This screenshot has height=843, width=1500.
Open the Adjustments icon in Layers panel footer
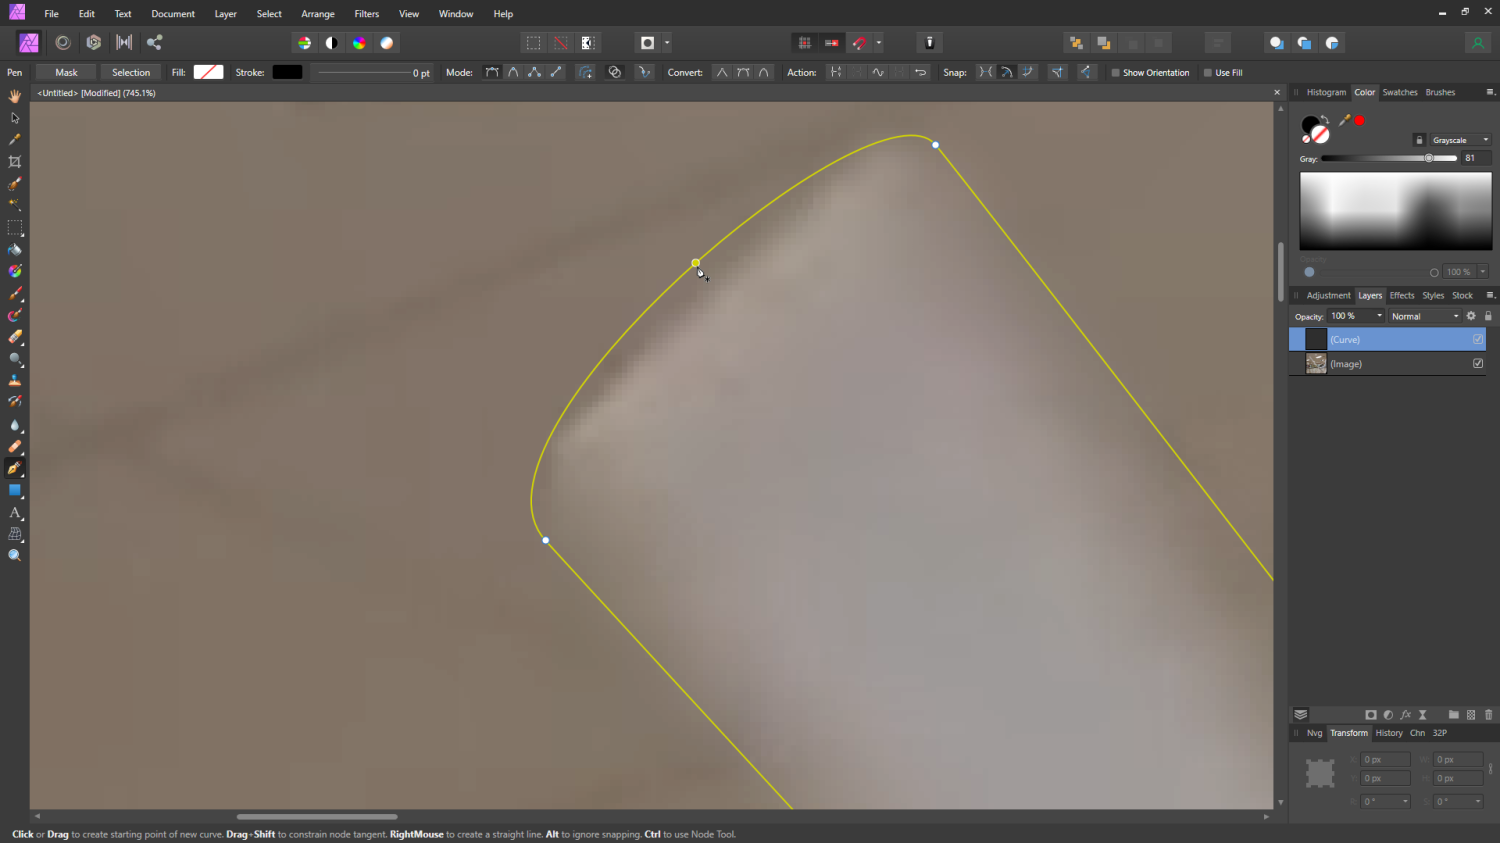(1388, 715)
